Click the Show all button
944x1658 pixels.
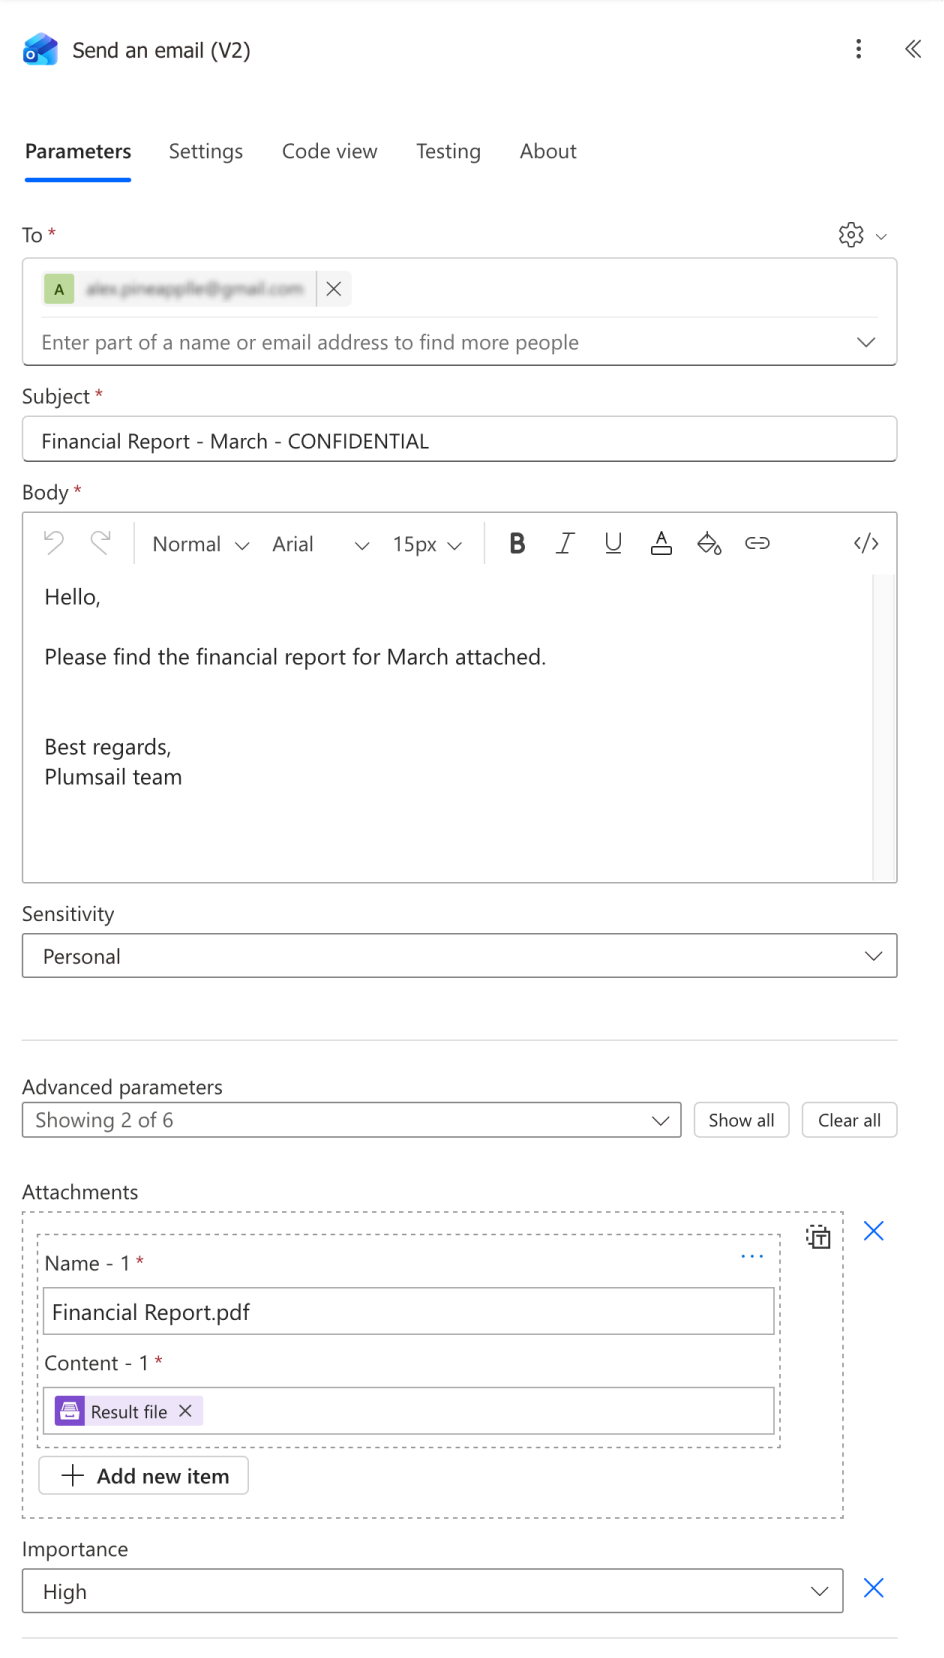pos(741,1120)
